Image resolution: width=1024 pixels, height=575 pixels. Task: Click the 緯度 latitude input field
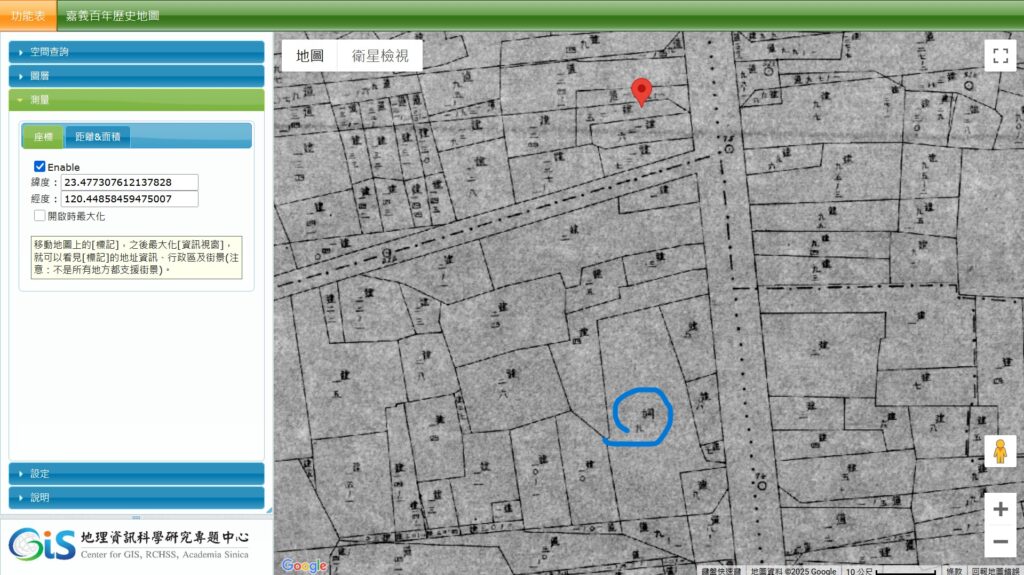click(129, 183)
